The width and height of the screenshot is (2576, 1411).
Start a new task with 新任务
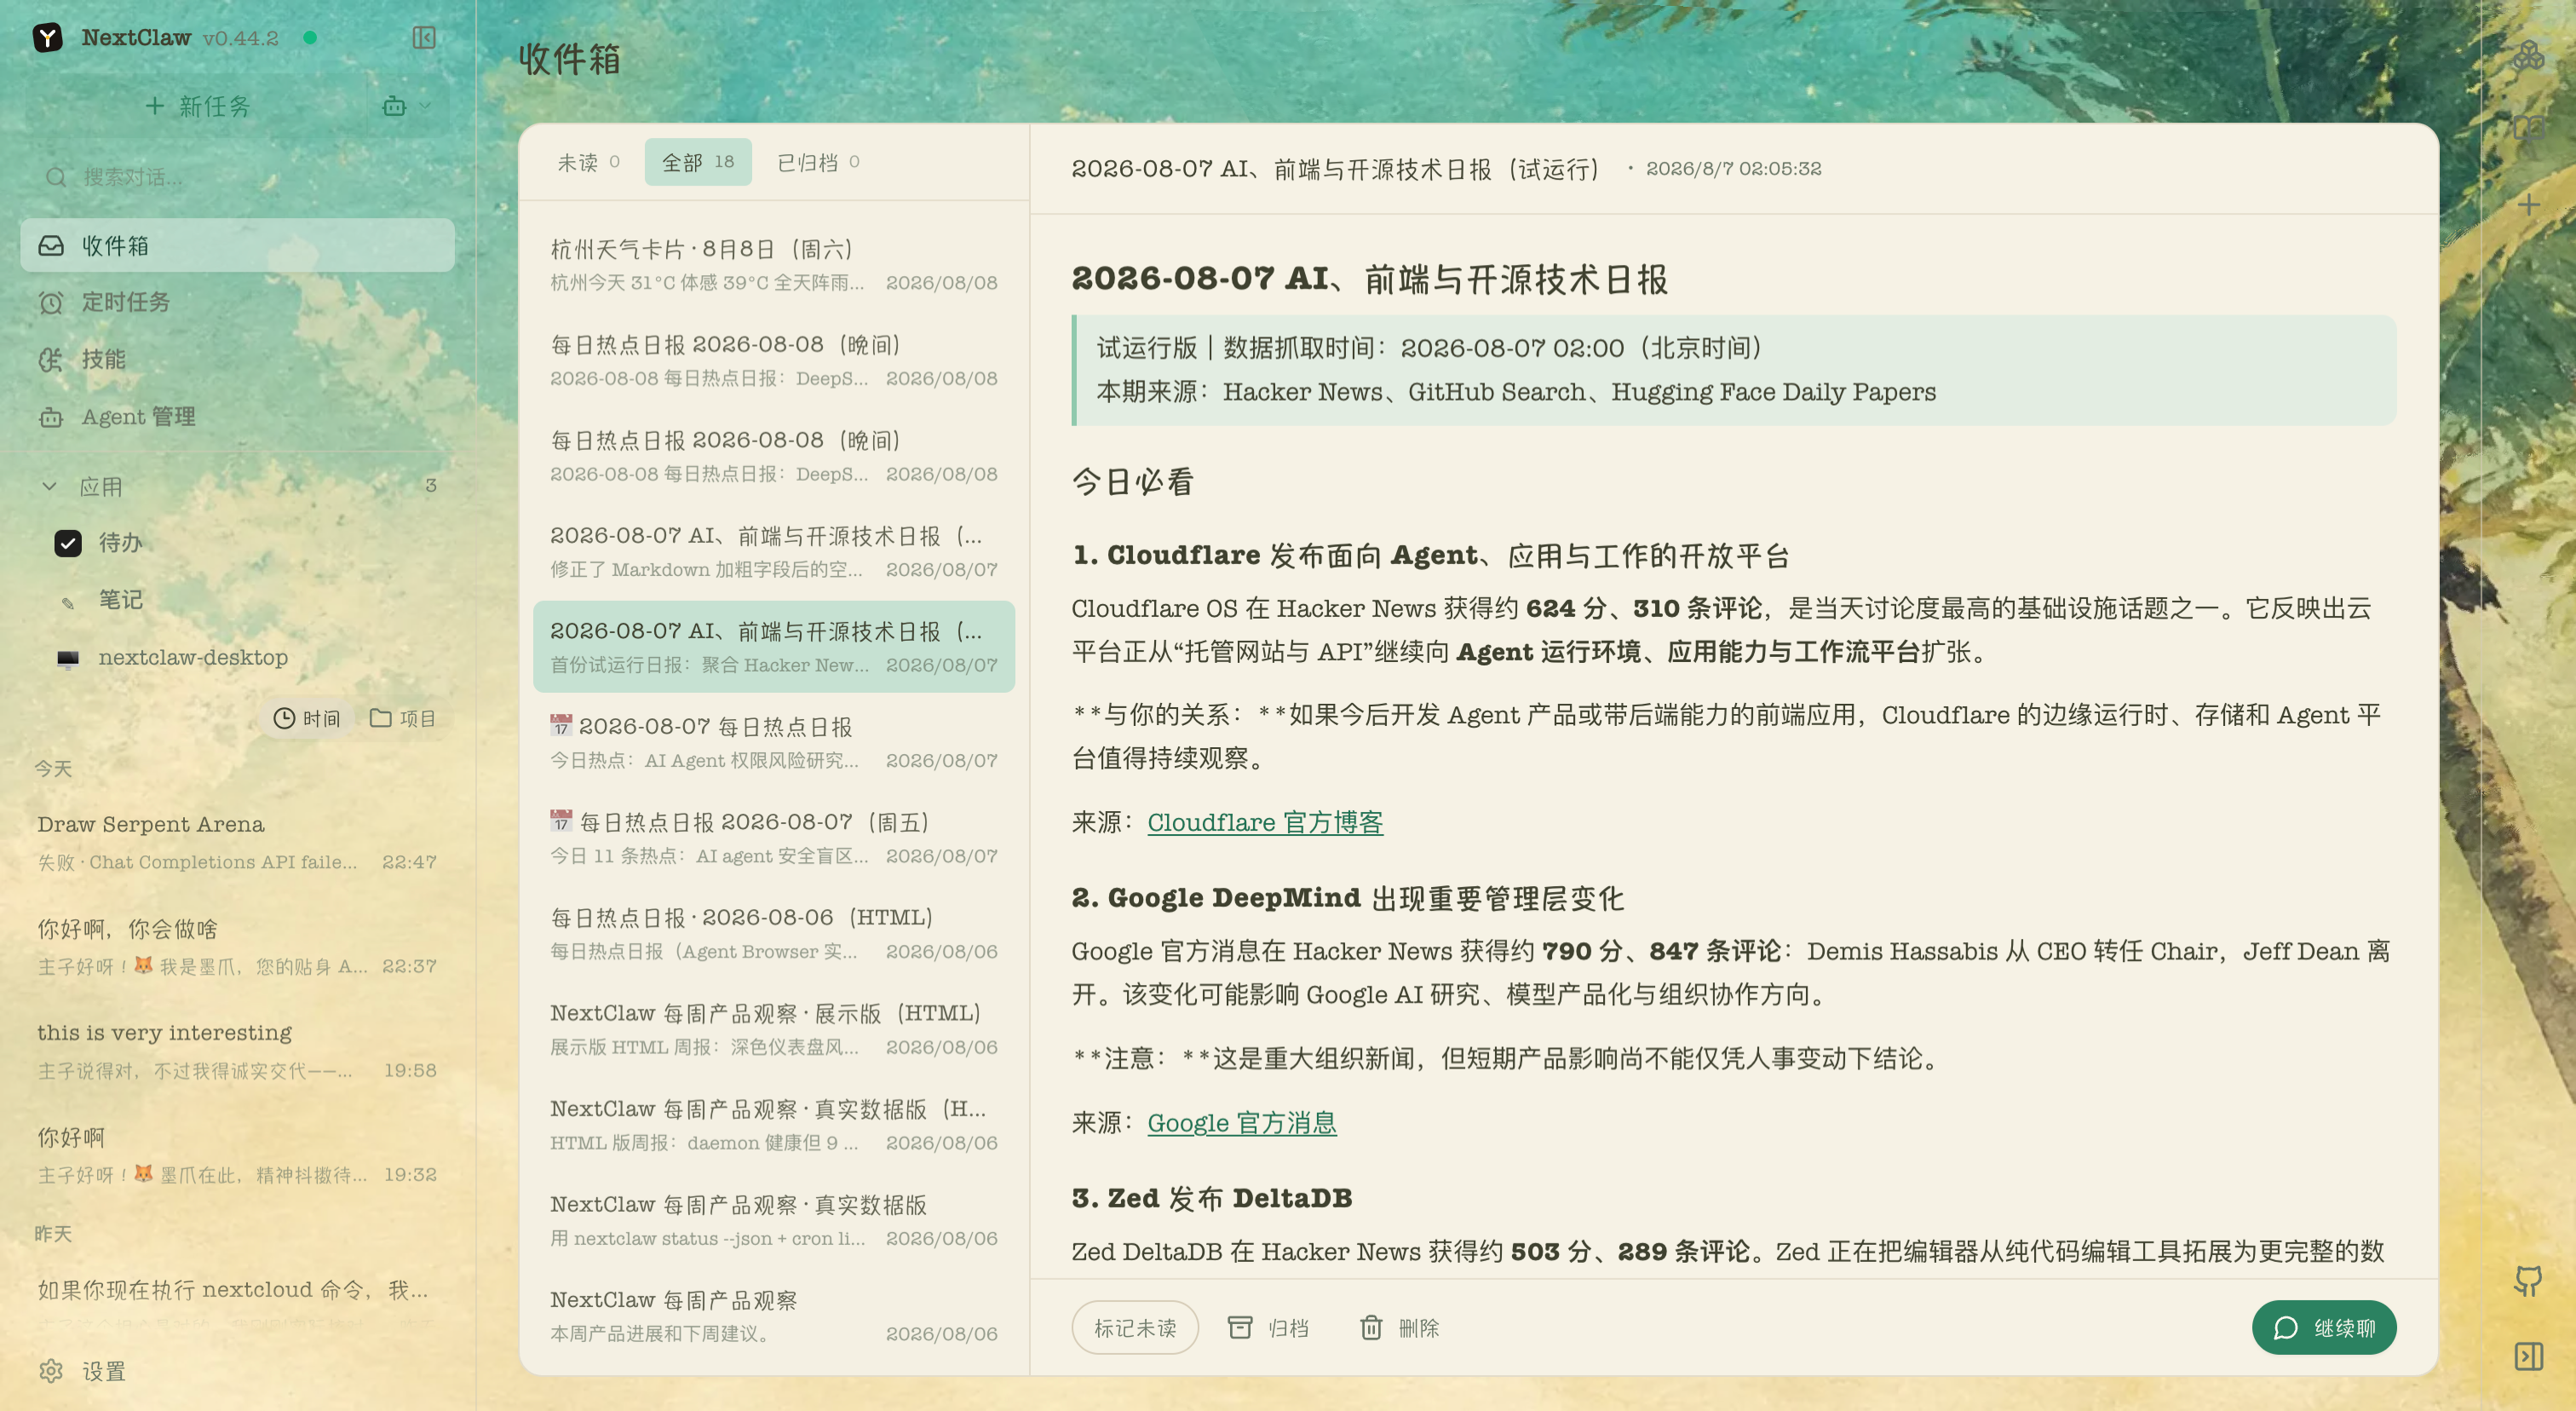(x=198, y=106)
